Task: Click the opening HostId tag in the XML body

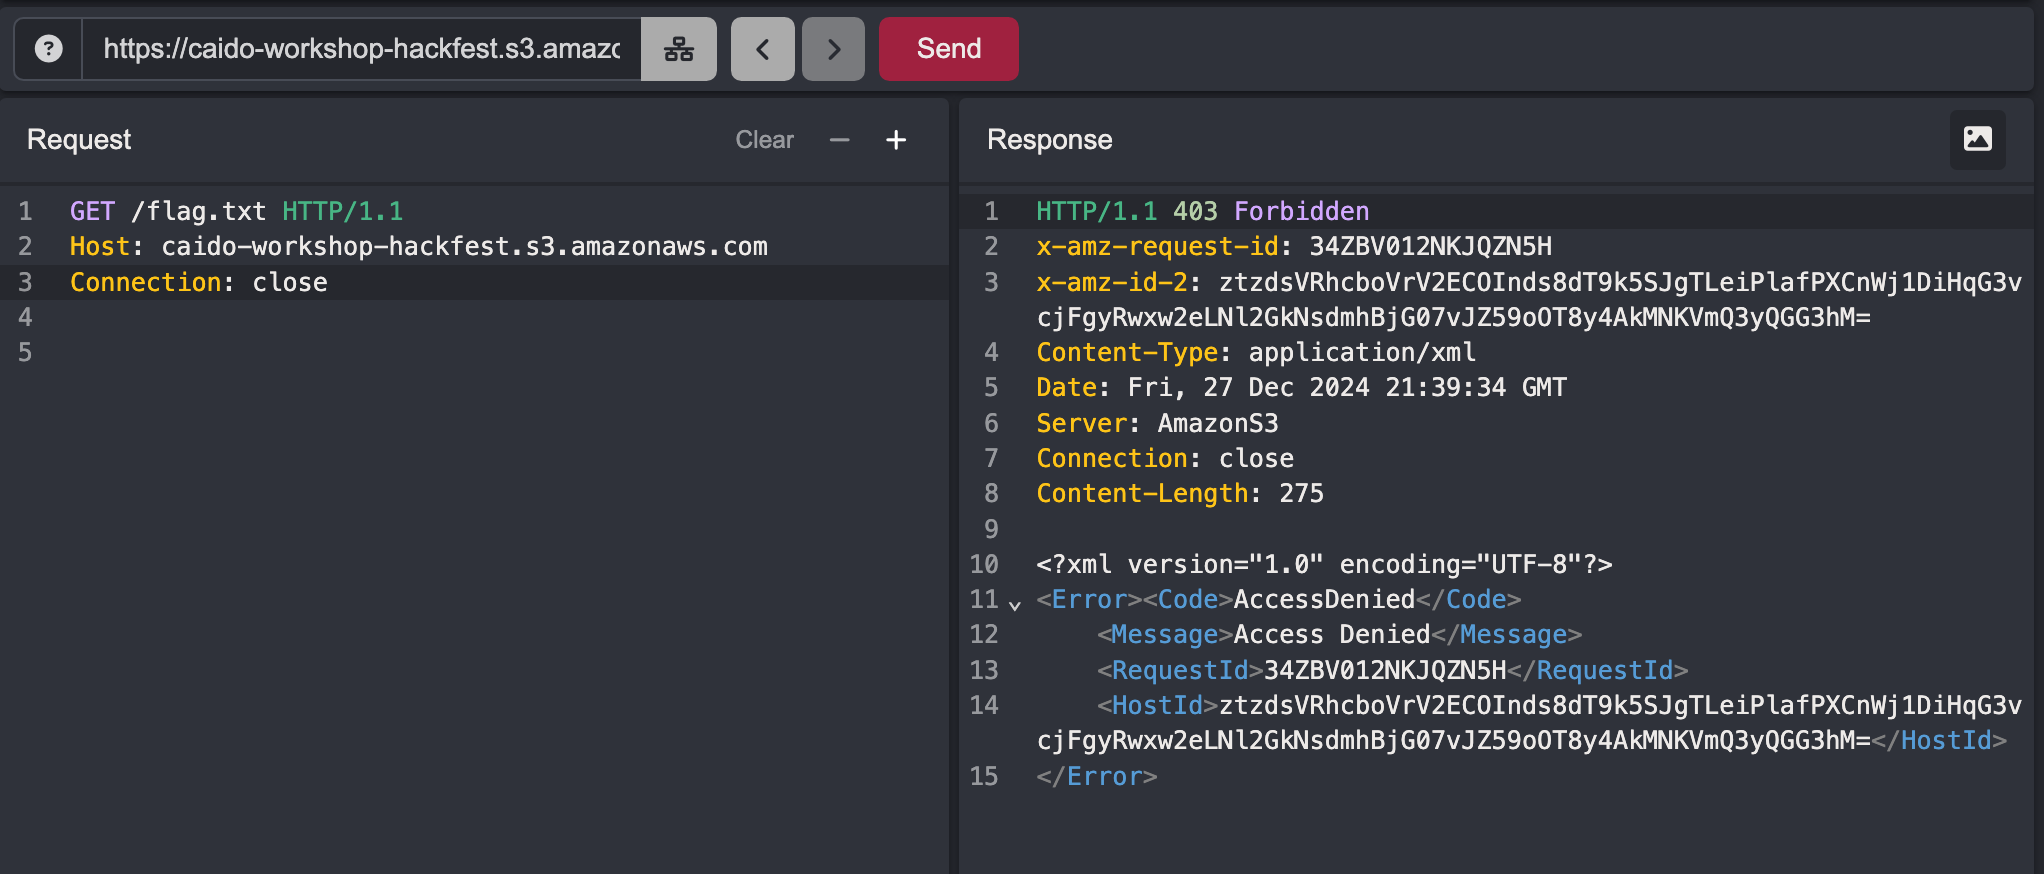Action: 1157,705
